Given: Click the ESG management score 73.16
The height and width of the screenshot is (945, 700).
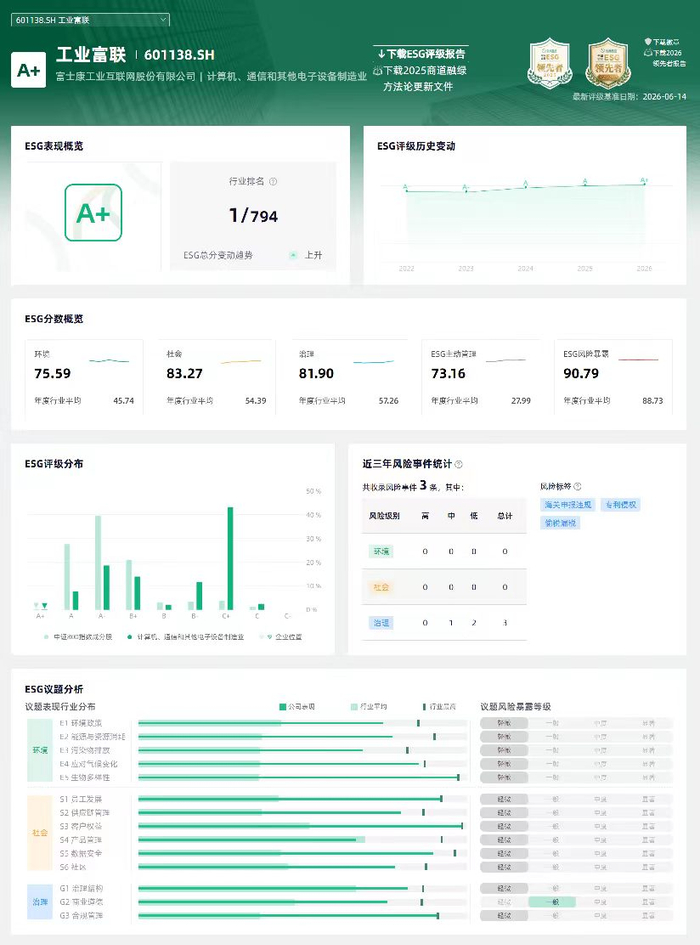Looking at the screenshot, I should click(x=449, y=374).
